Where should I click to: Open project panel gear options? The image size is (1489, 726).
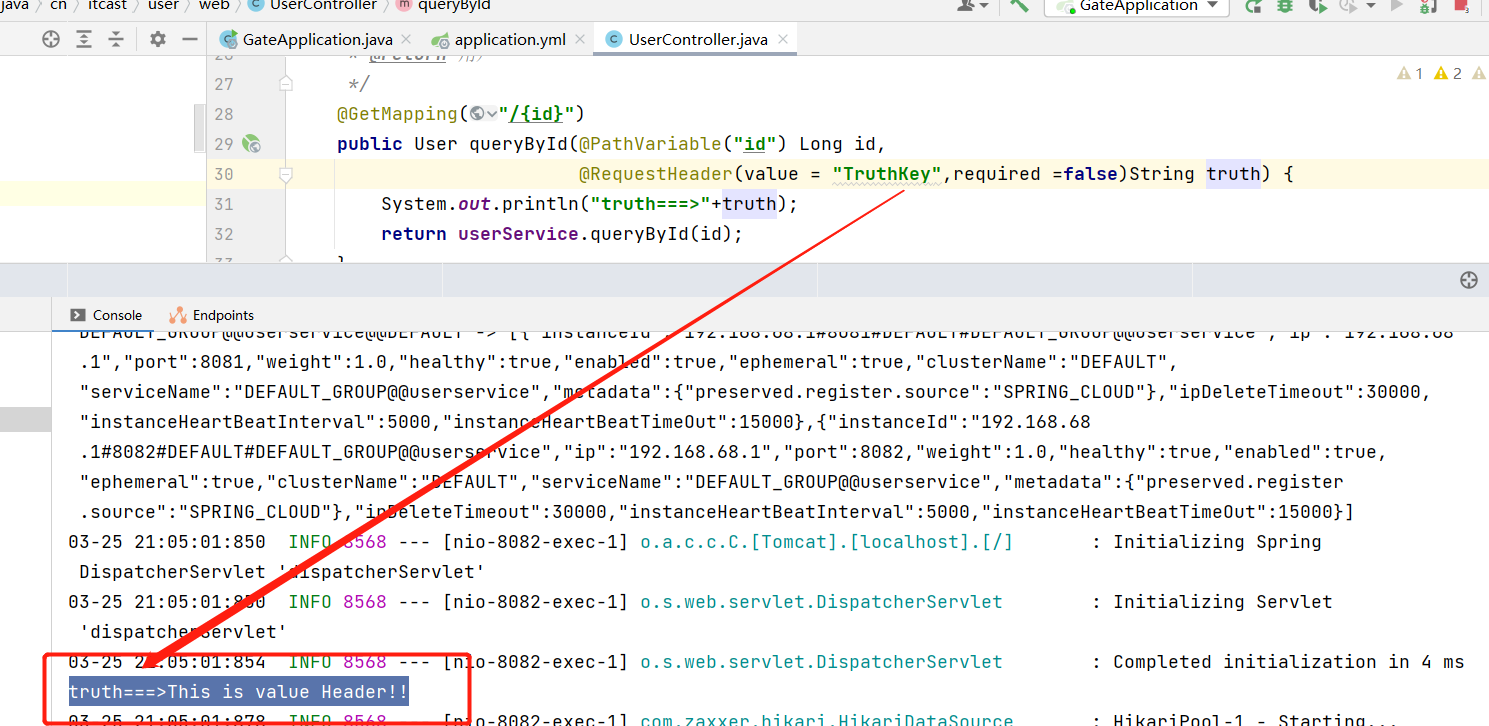[158, 40]
